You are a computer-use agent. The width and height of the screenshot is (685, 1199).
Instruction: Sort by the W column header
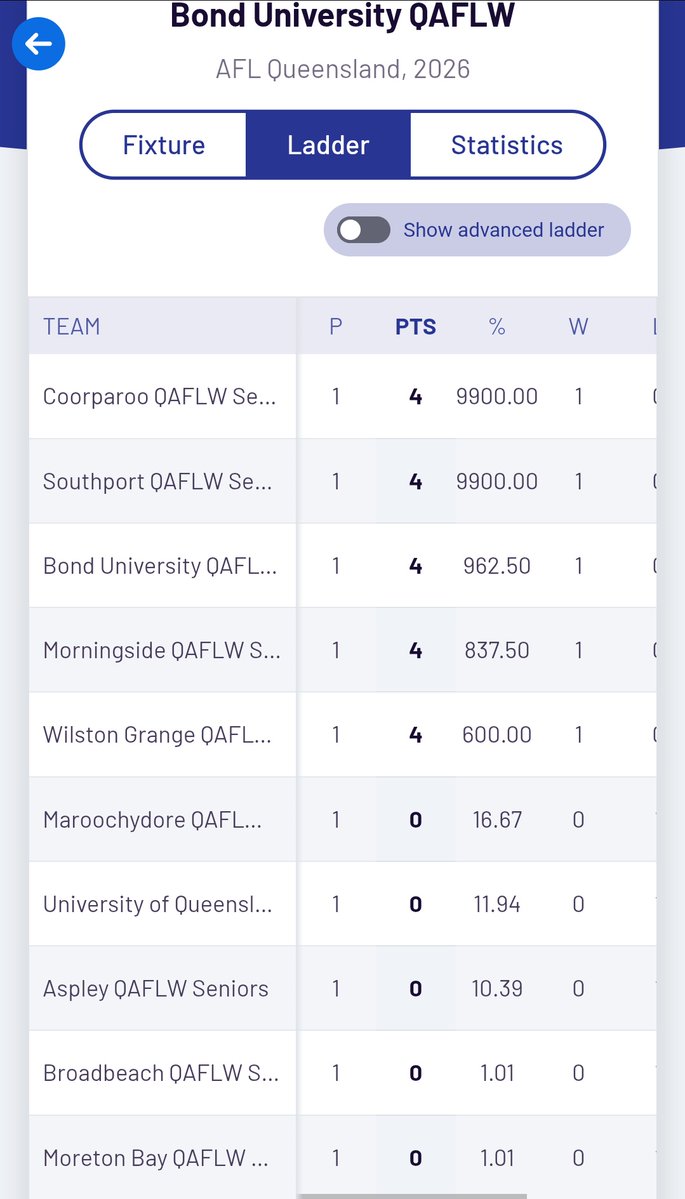point(578,327)
